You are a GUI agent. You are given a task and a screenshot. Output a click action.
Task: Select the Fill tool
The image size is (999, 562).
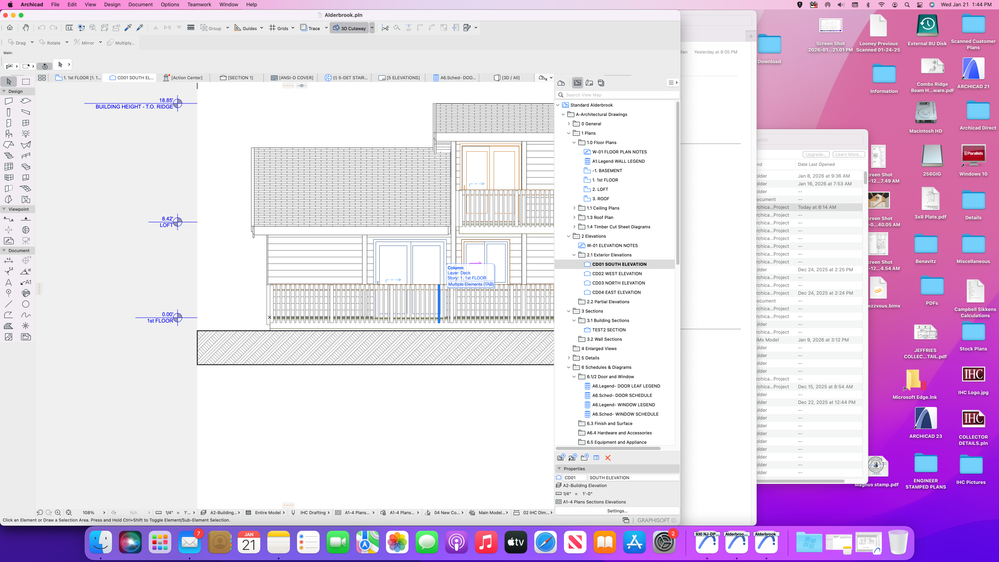click(x=9, y=326)
